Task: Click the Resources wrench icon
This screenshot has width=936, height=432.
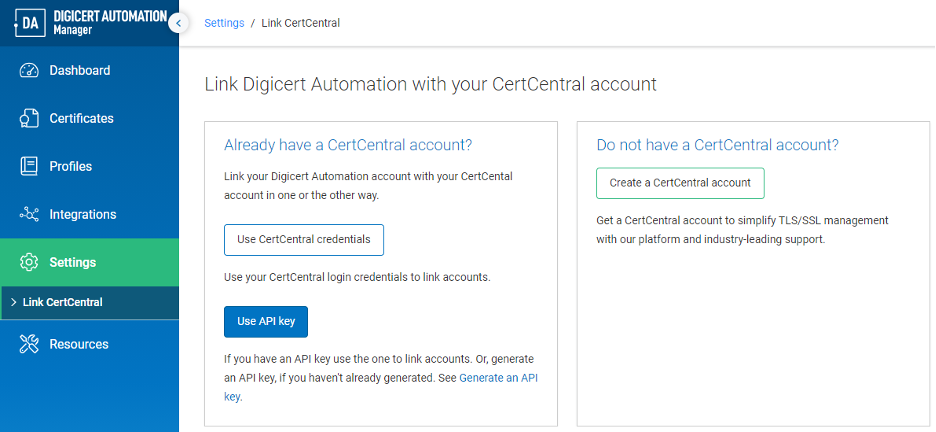Action: (29, 344)
